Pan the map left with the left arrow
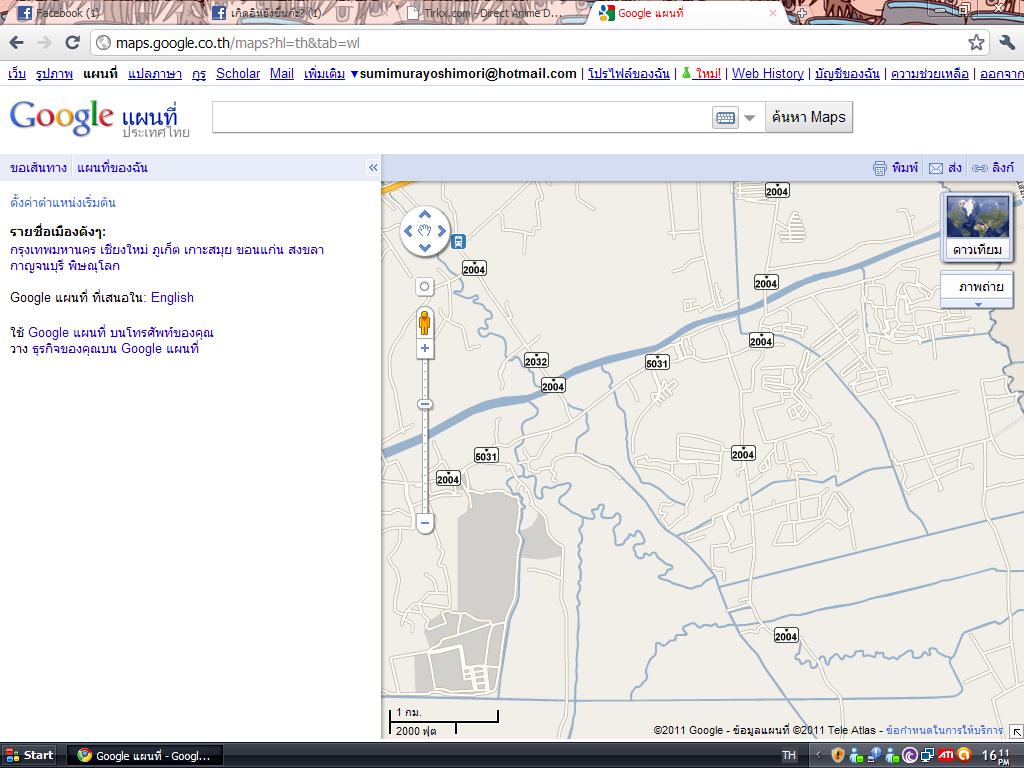The image size is (1024, 768). pos(408,231)
